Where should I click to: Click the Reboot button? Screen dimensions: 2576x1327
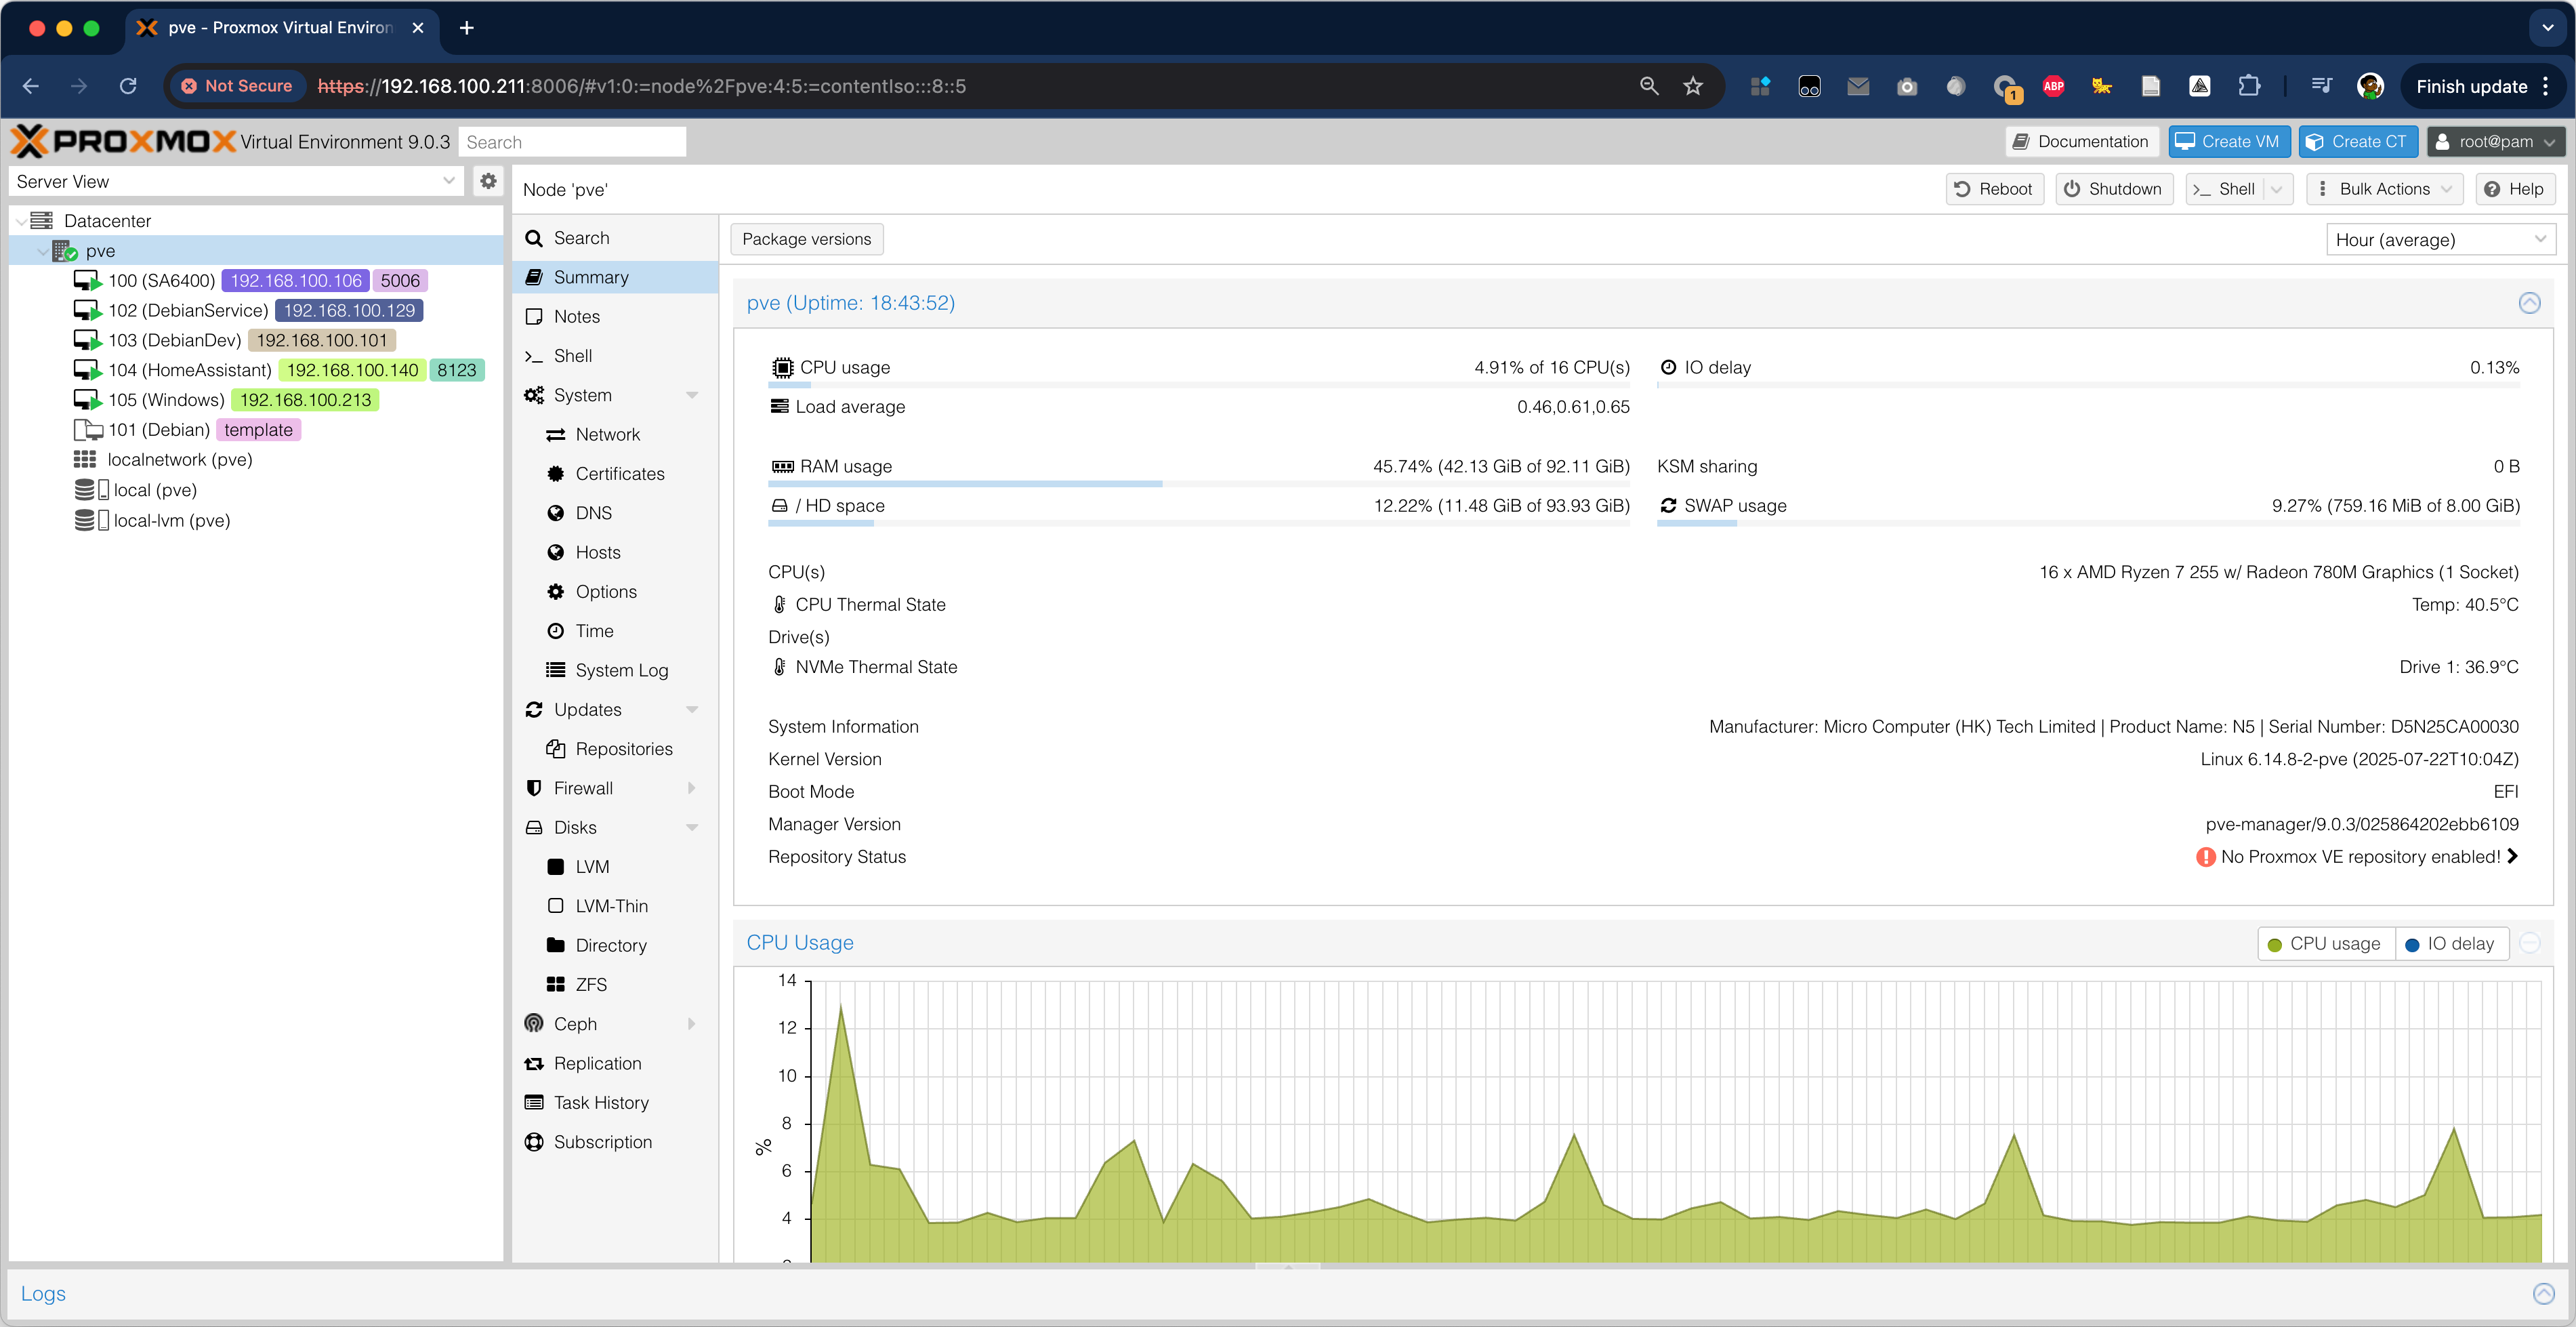click(x=1994, y=189)
